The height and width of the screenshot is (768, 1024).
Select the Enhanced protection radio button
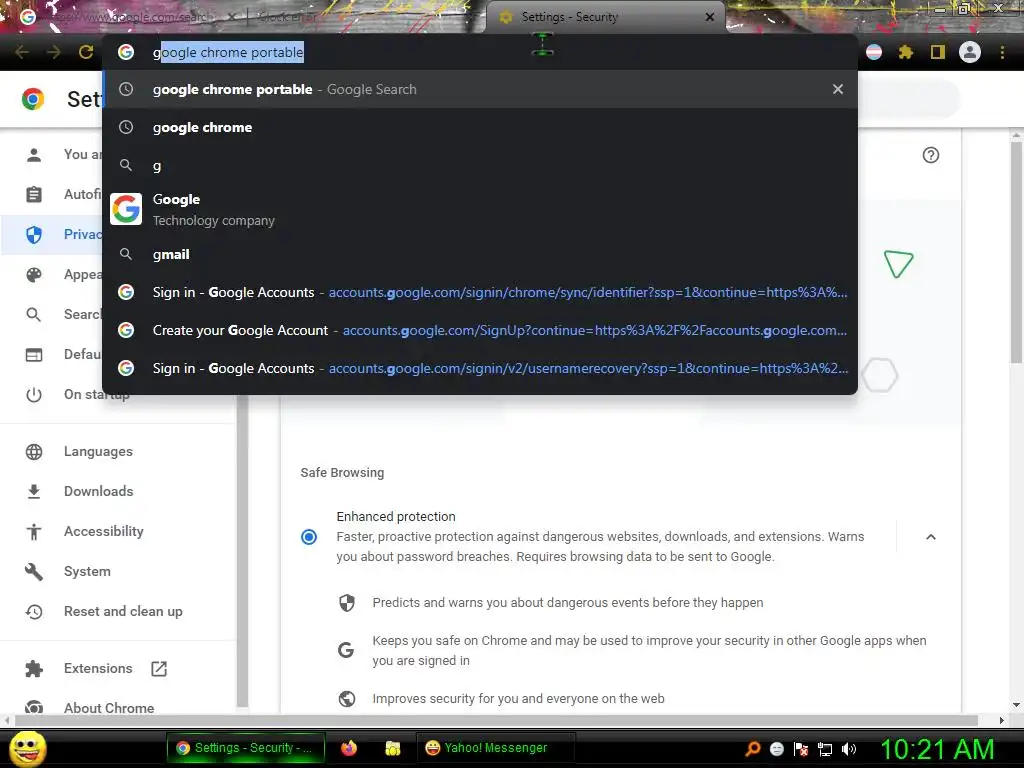pos(309,537)
